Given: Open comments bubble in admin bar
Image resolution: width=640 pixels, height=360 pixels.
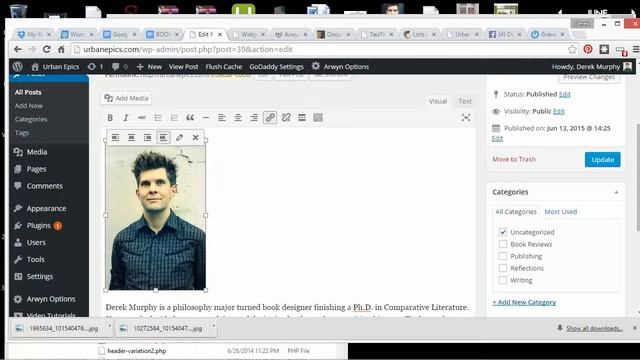Looking at the screenshot, I should point(120,67).
